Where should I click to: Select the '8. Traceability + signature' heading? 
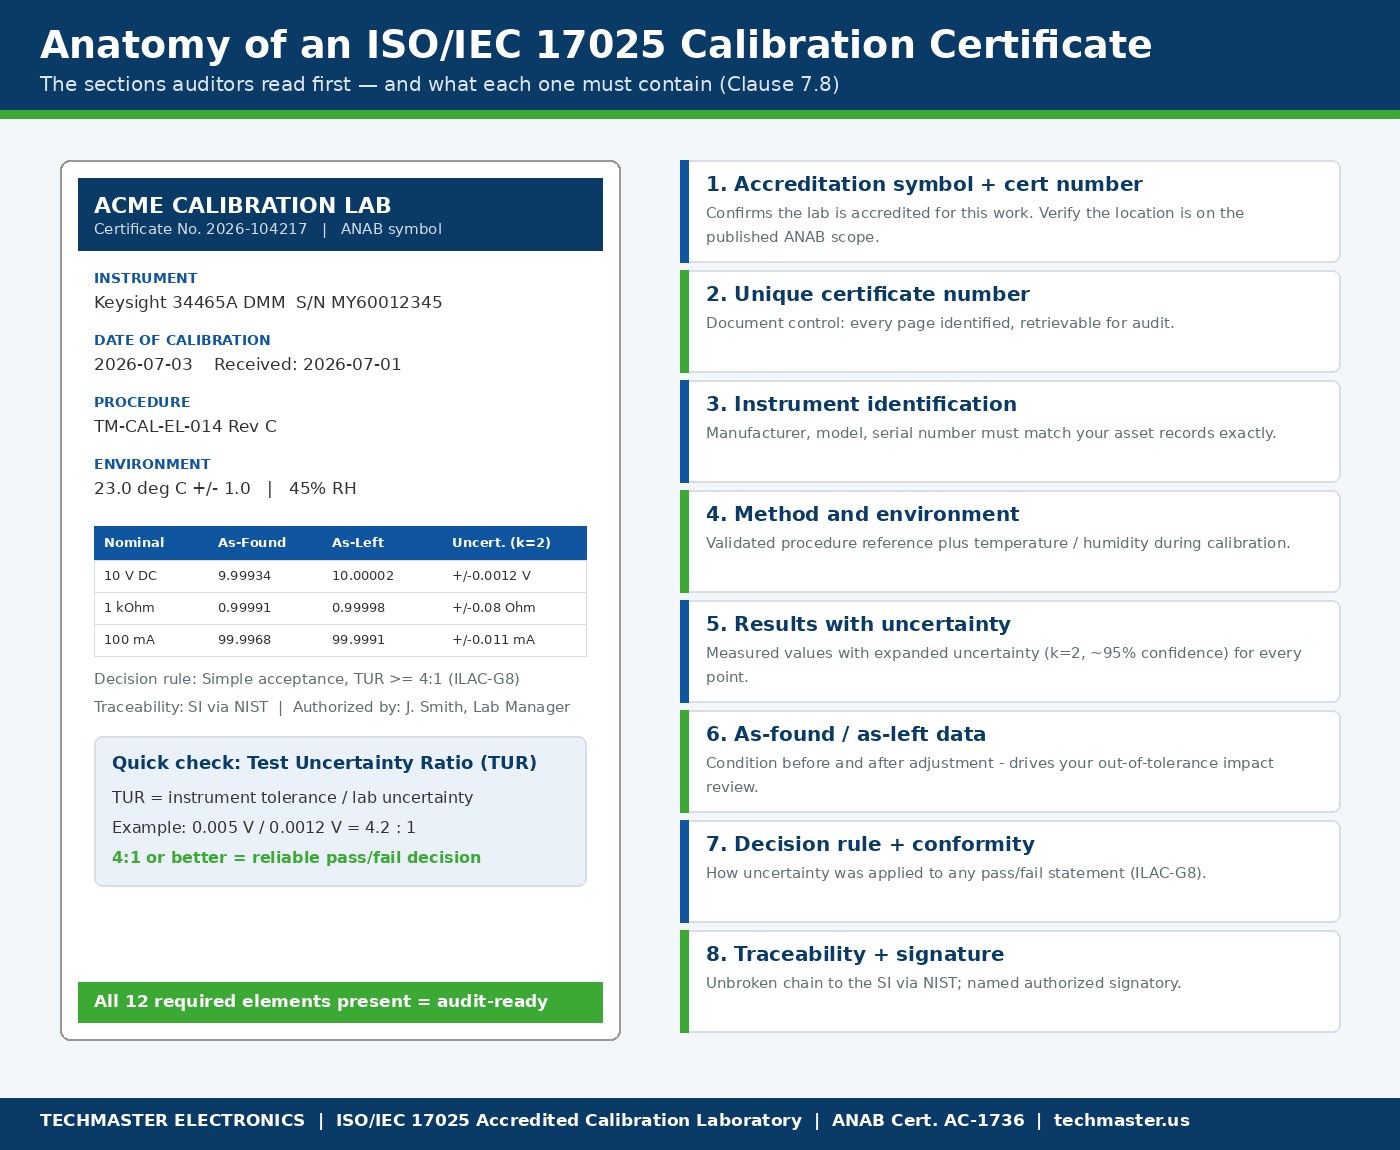tap(855, 954)
